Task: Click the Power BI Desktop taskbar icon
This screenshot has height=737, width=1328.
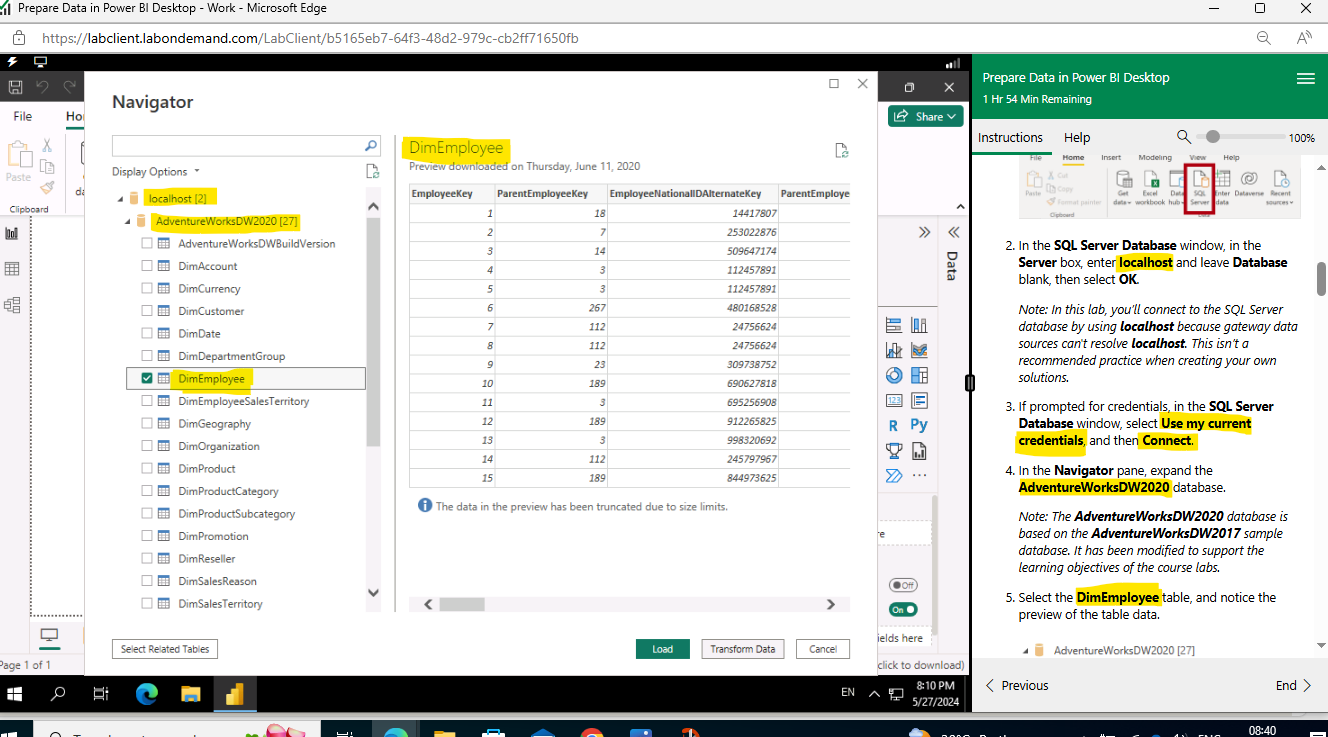Action: tap(234, 693)
